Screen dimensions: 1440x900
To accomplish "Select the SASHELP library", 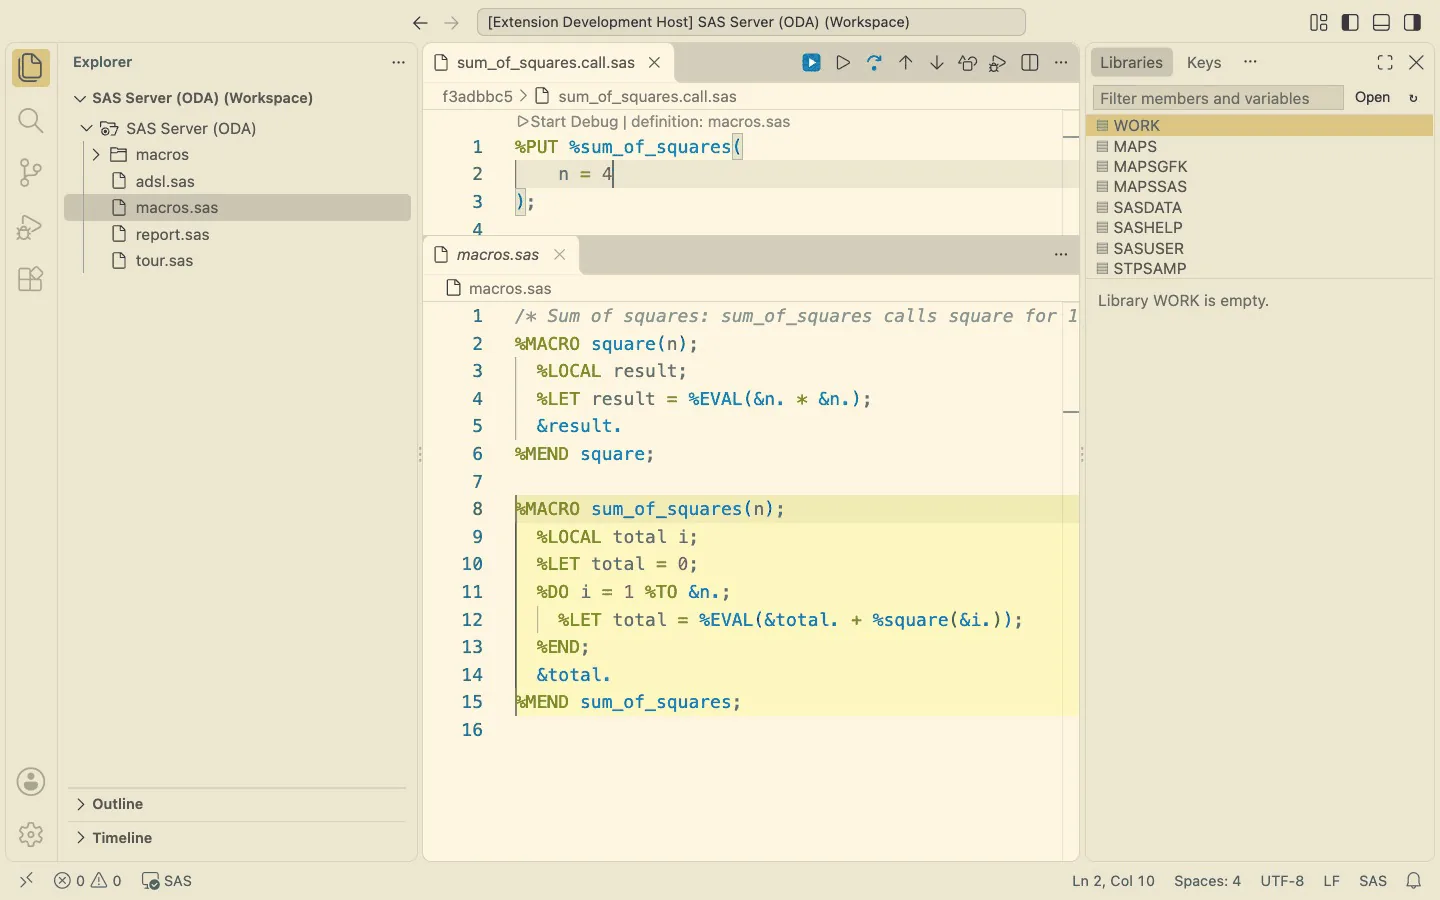I will point(1260,228).
